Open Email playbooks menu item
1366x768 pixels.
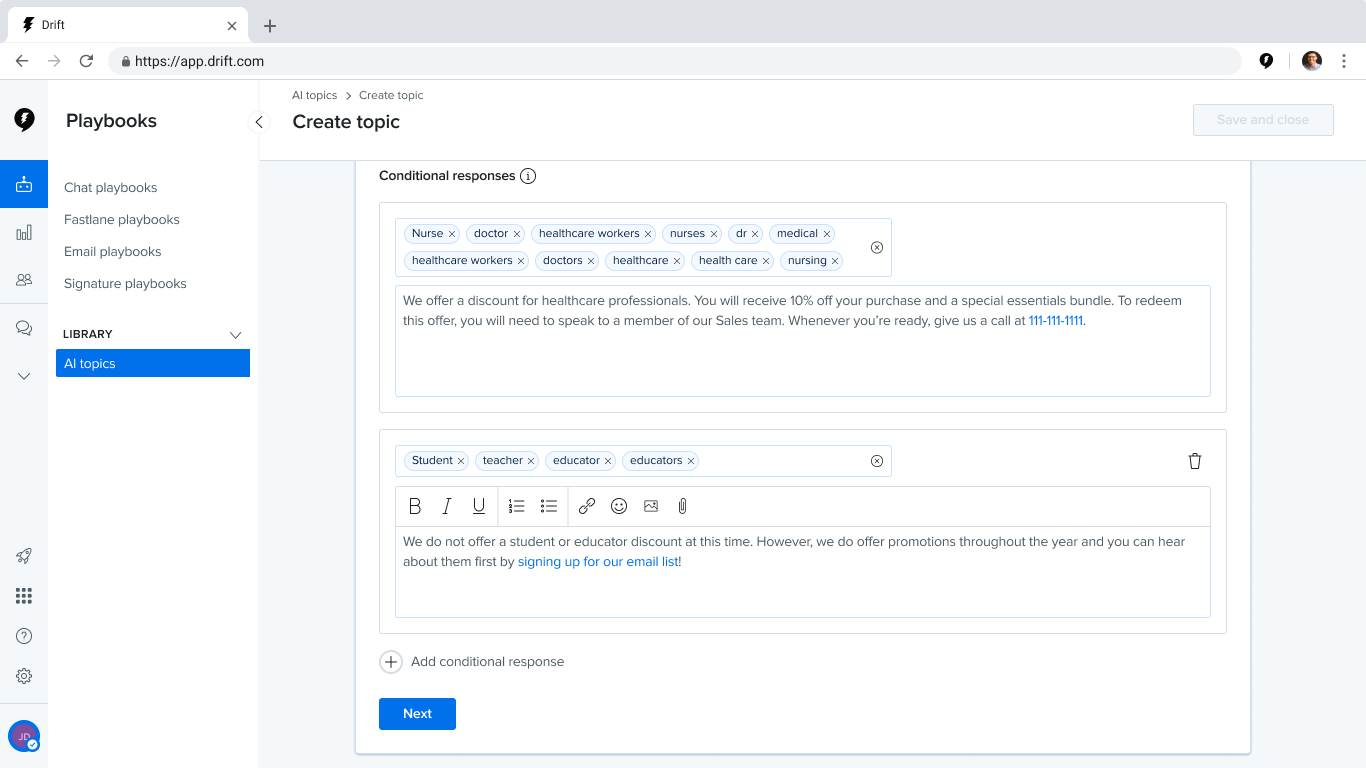[113, 252]
